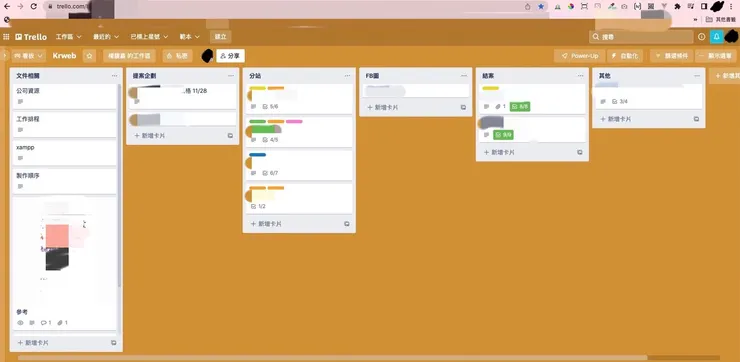Image resolution: width=740 pixels, height=362 pixels.
Task: Open the Trello app switcher grid
Action: click(6, 36)
